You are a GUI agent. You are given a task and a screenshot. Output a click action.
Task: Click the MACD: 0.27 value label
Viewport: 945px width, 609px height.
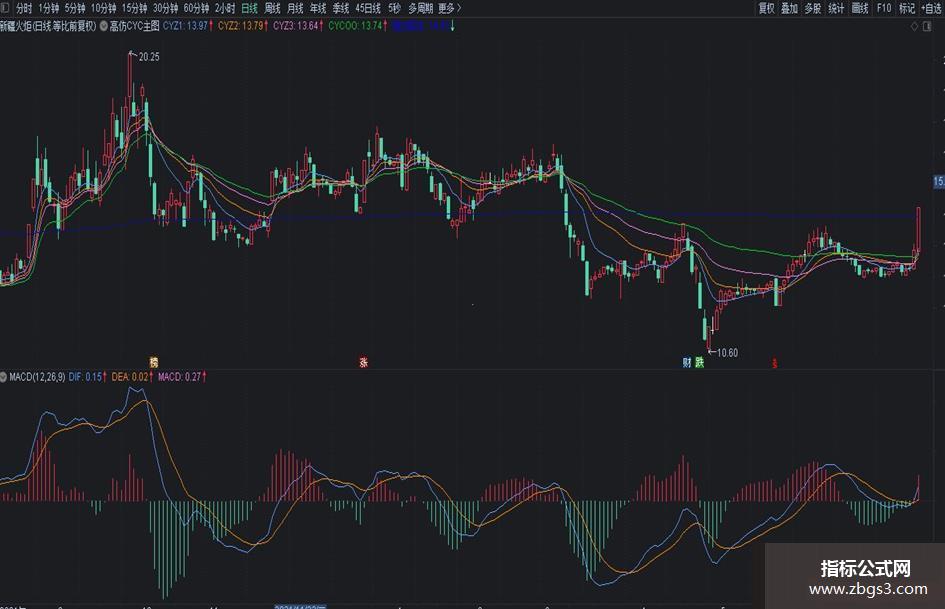click(182, 377)
